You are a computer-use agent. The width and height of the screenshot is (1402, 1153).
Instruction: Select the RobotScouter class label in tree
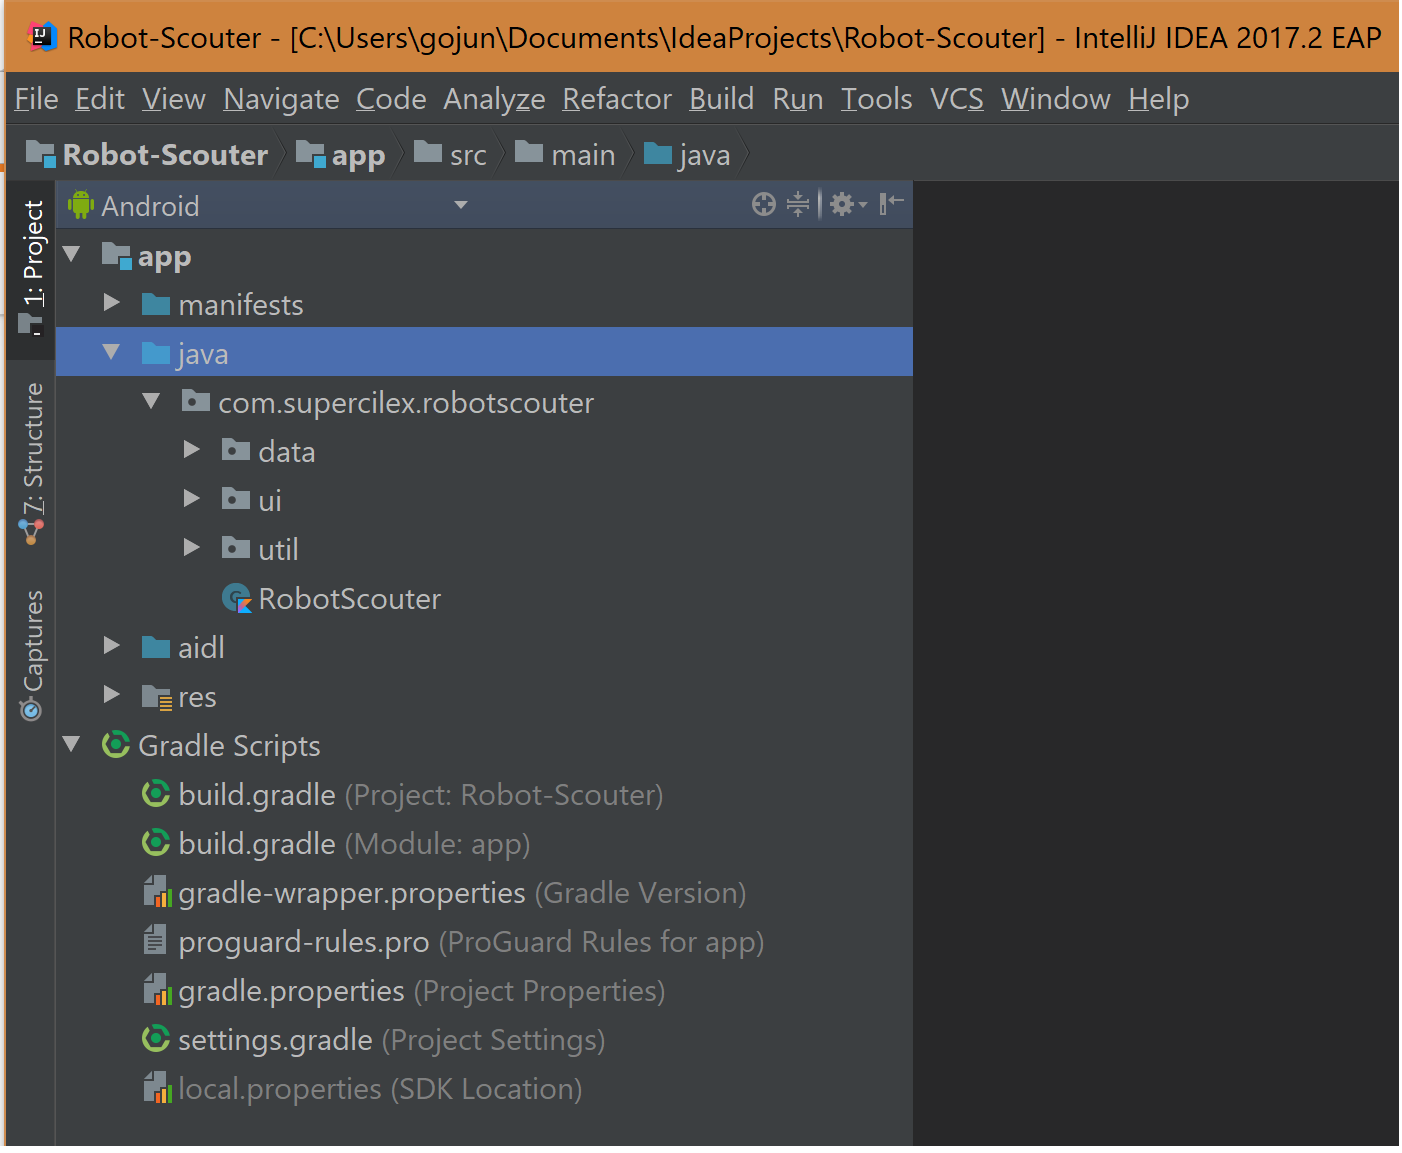coord(349,598)
